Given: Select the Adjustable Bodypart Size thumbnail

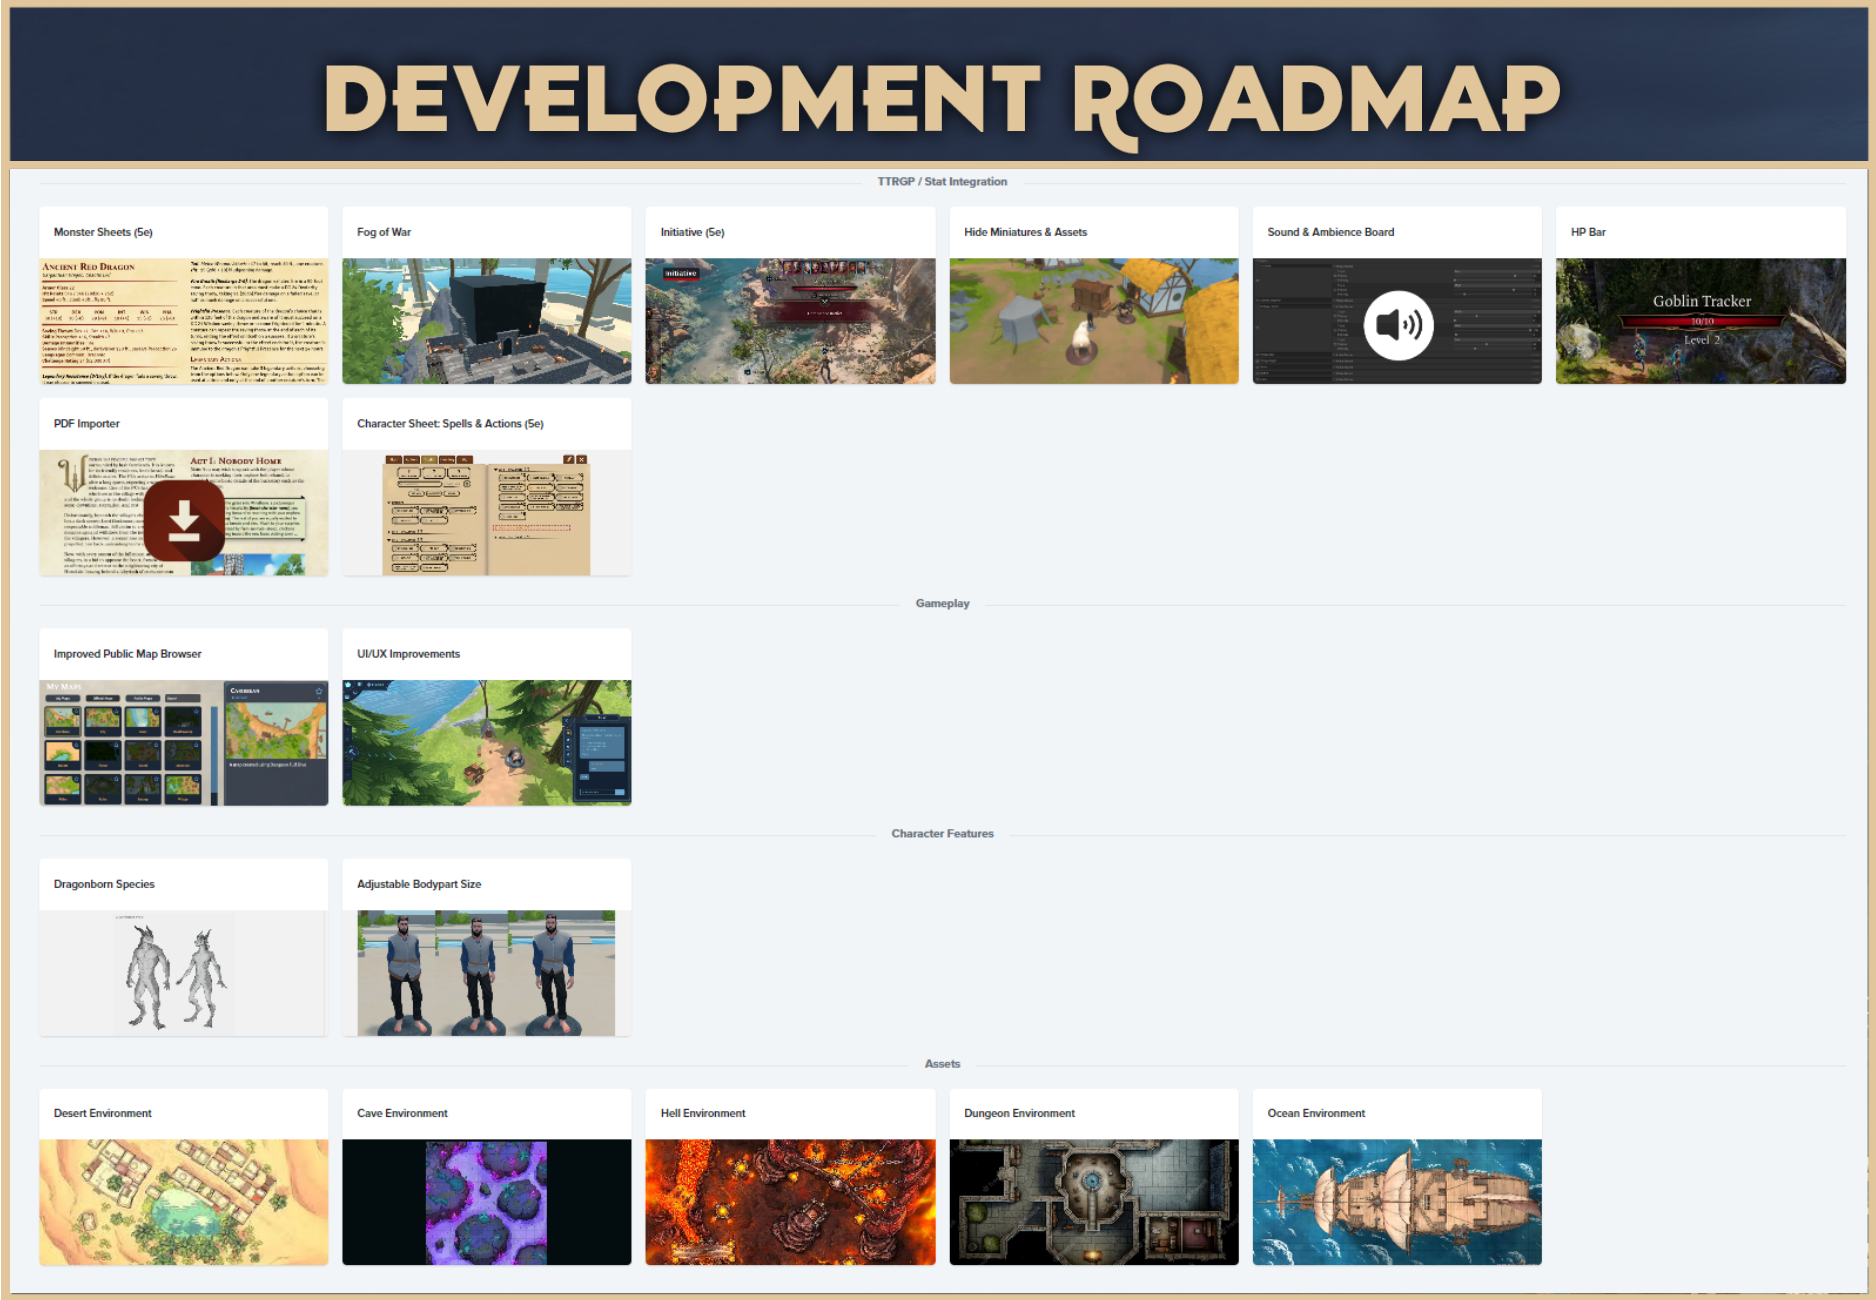Looking at the screenshot, I should pyautogui.click(x=487, y=973).
